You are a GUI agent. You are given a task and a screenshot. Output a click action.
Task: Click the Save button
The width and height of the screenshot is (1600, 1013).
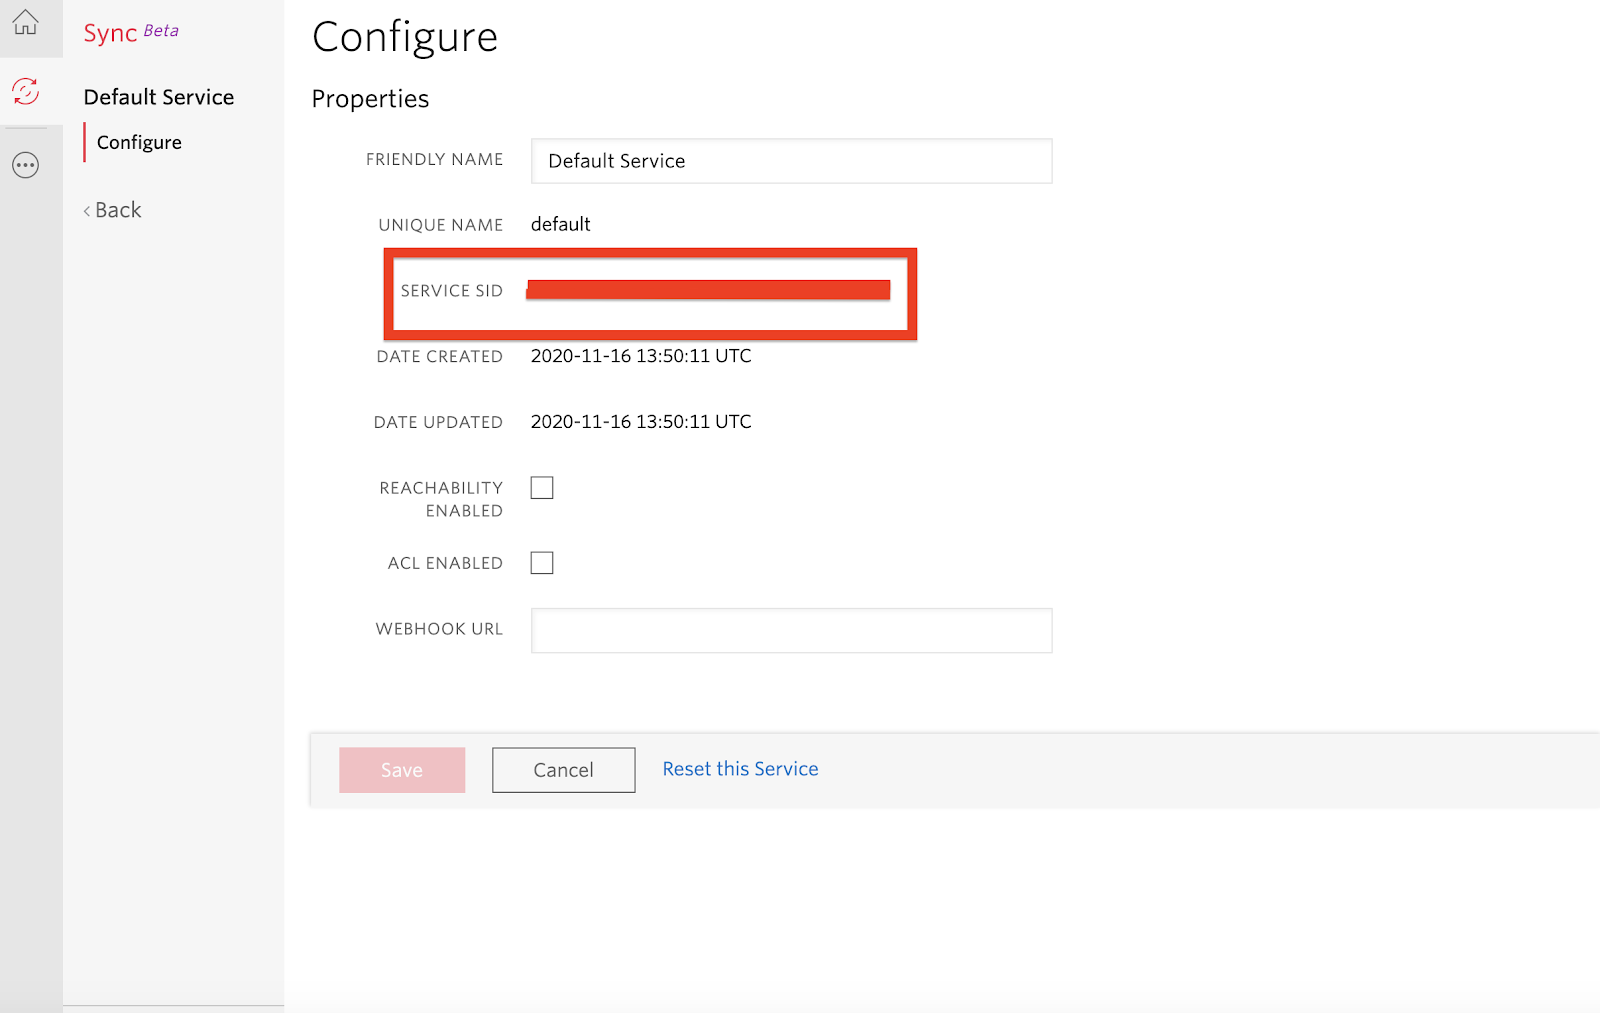[402, 770]
